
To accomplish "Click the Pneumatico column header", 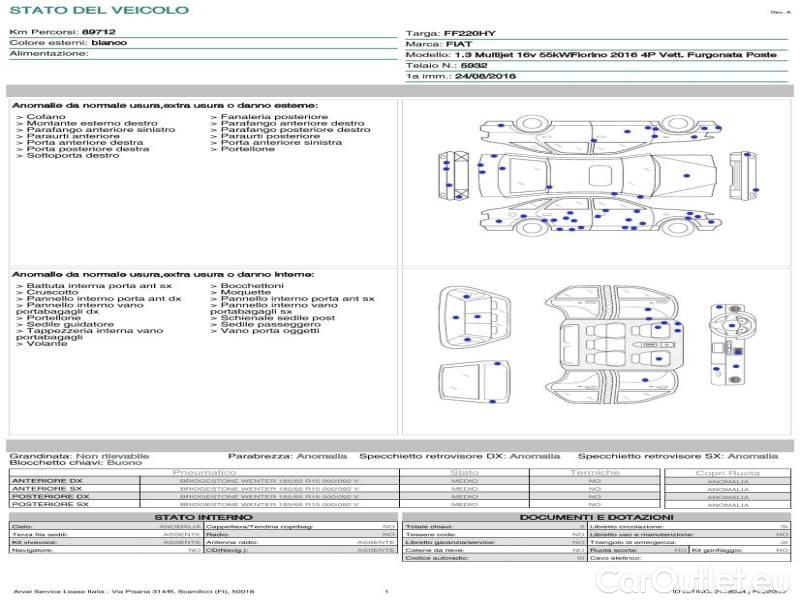I will coord(204,472).
